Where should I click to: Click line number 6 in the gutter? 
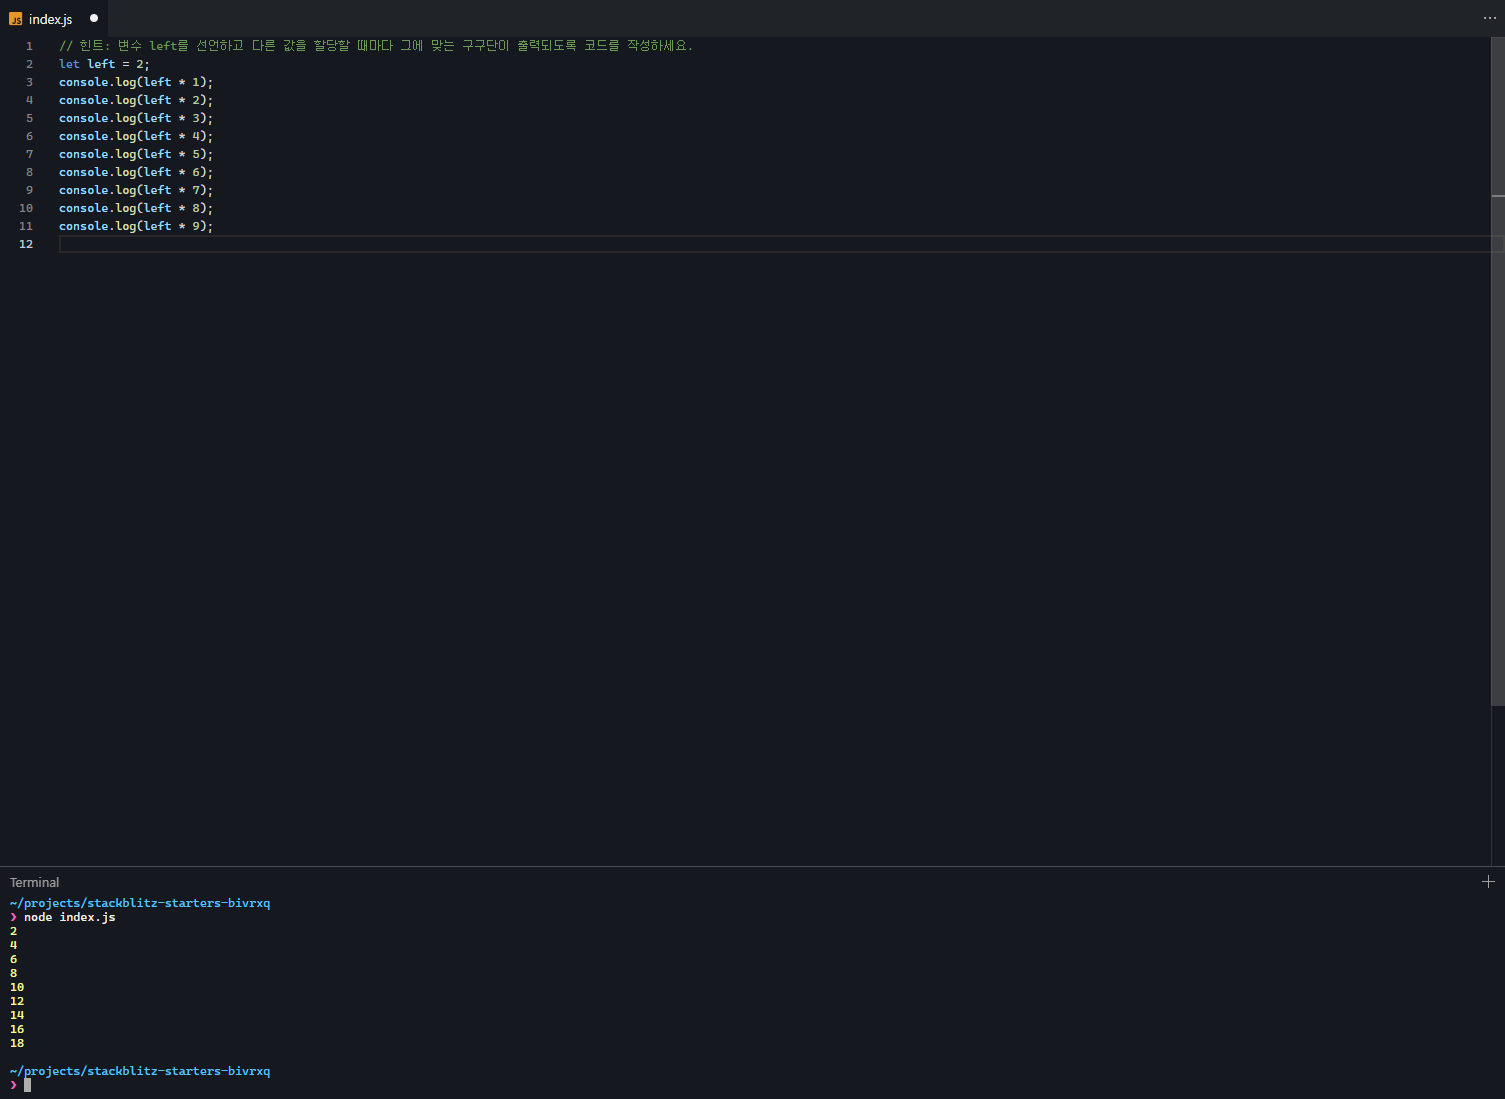[x=29, y=136]
